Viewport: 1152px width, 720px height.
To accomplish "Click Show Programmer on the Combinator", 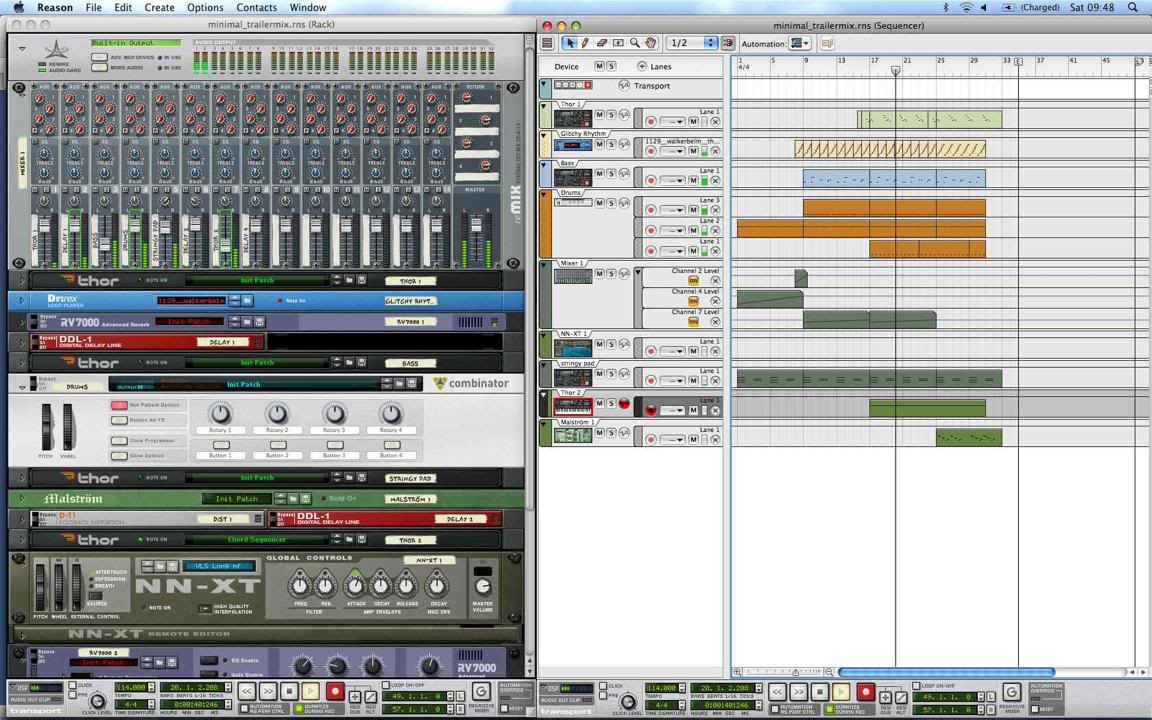I will (x=120, y=441).
